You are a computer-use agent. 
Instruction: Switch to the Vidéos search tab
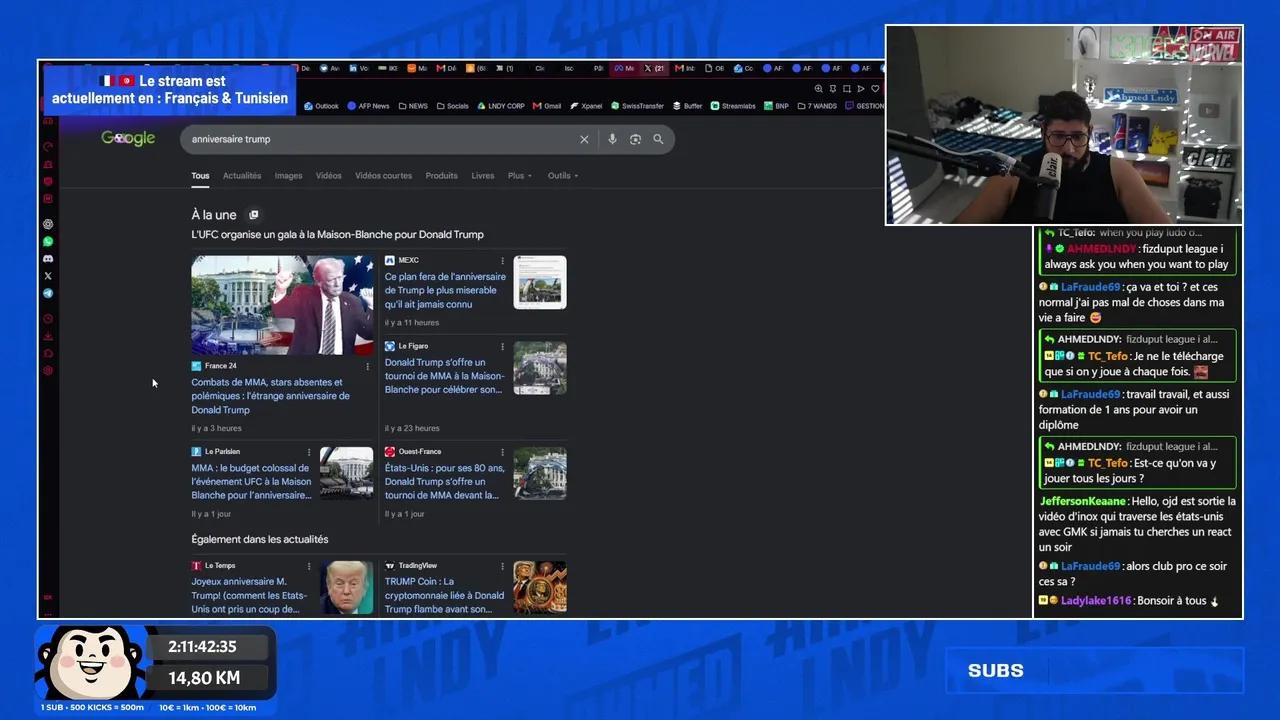tap(329, 176)
